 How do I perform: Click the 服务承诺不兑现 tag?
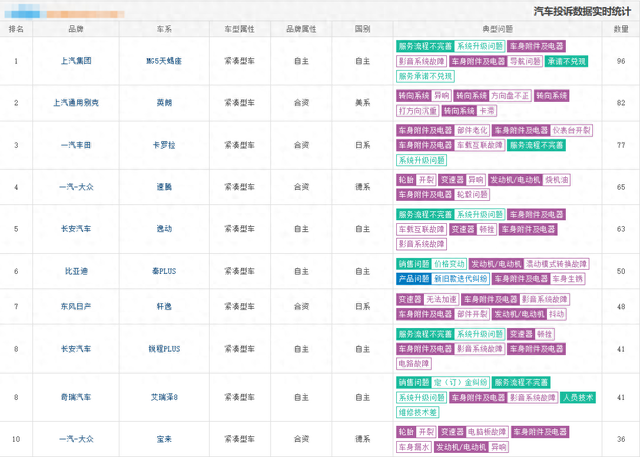pyautogui.click(x=425, y=76)
